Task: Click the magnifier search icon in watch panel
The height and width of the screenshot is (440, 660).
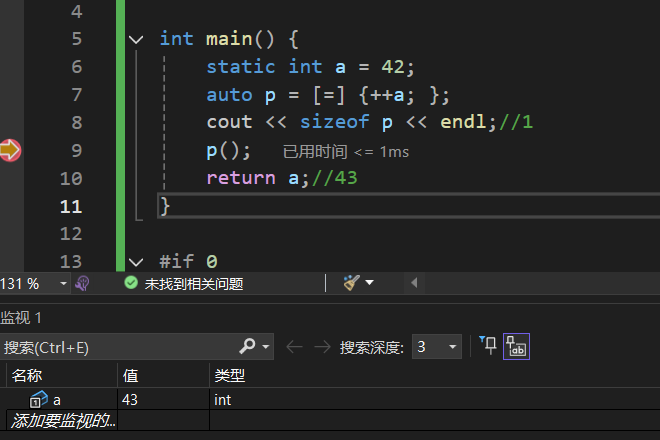Action: tap(248, 347)
